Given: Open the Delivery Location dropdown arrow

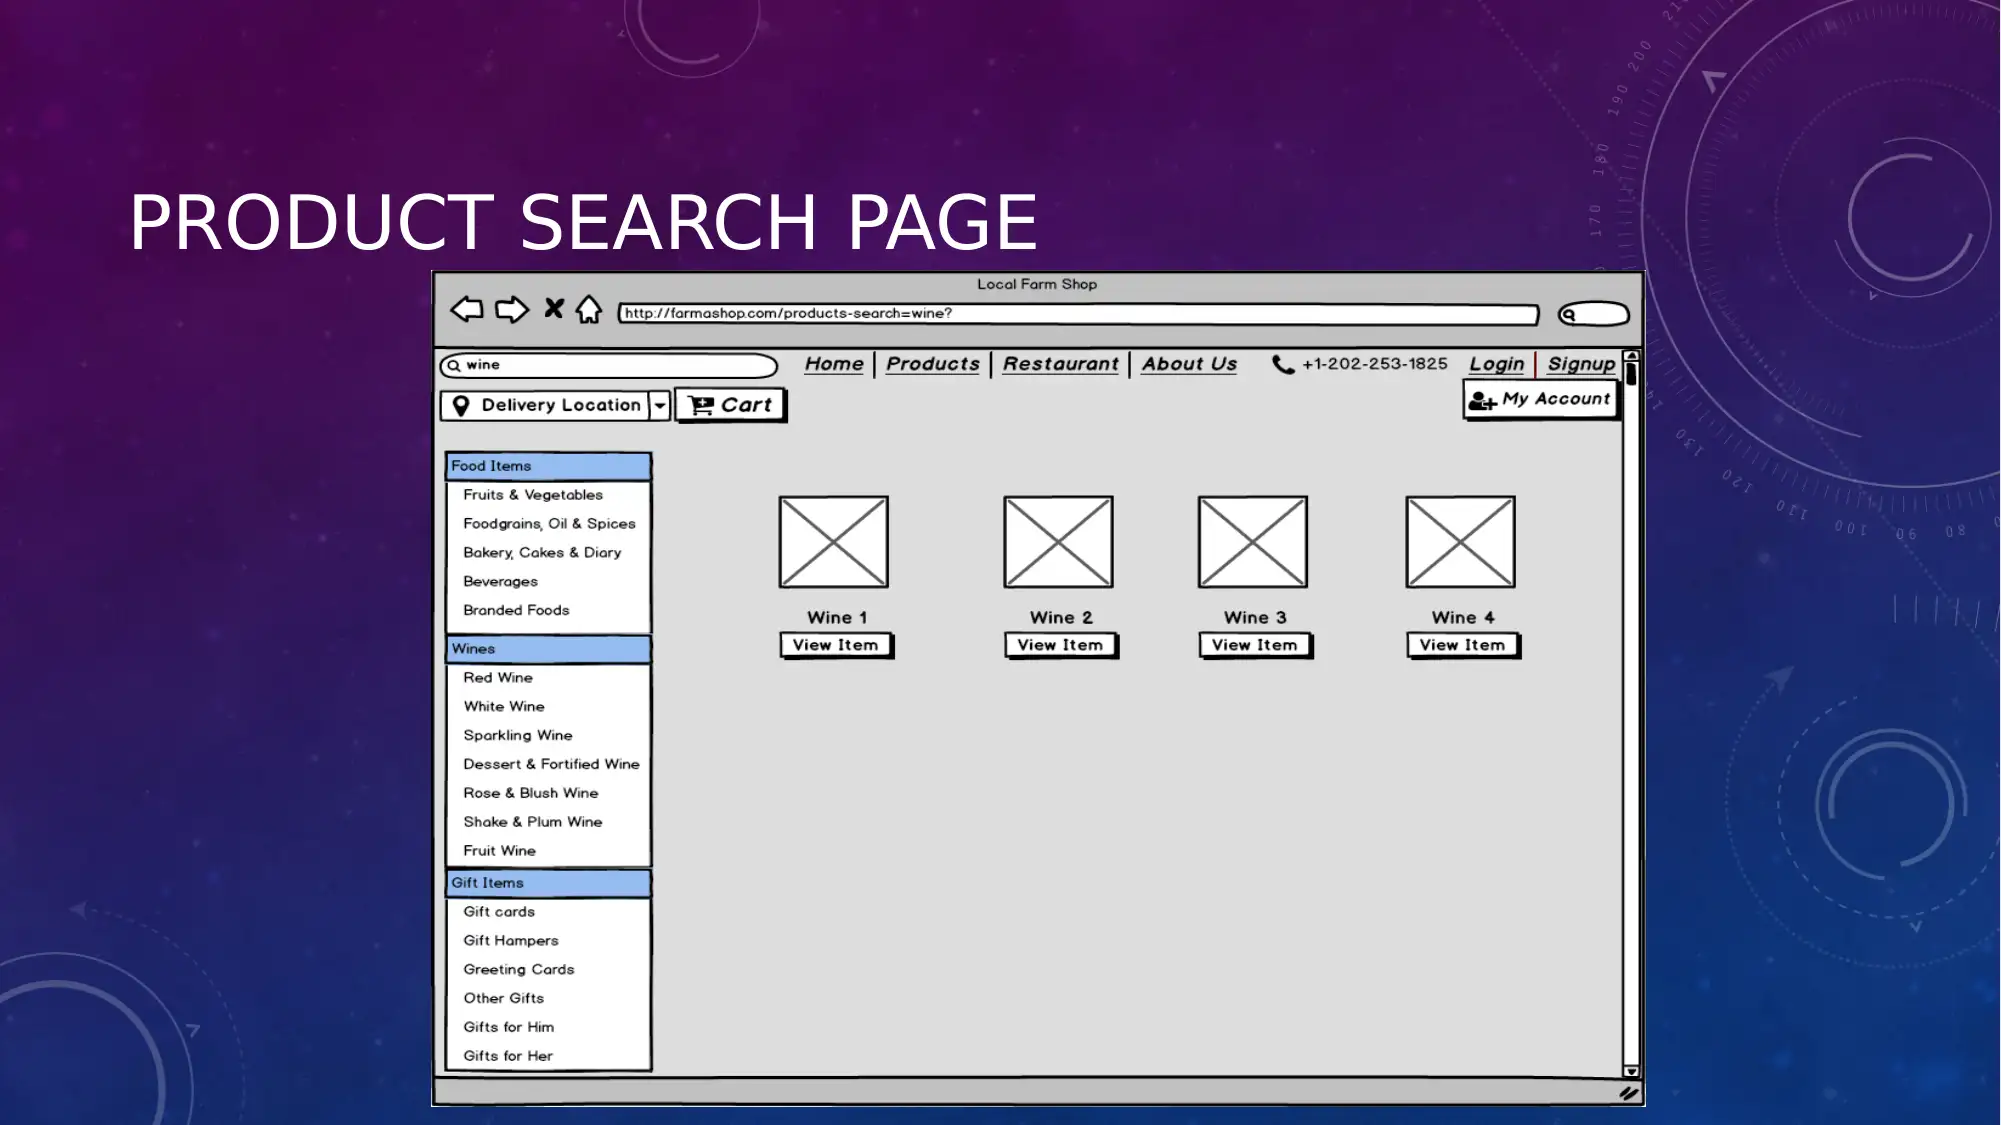Looking at the screenshot, I should (660, 405).
